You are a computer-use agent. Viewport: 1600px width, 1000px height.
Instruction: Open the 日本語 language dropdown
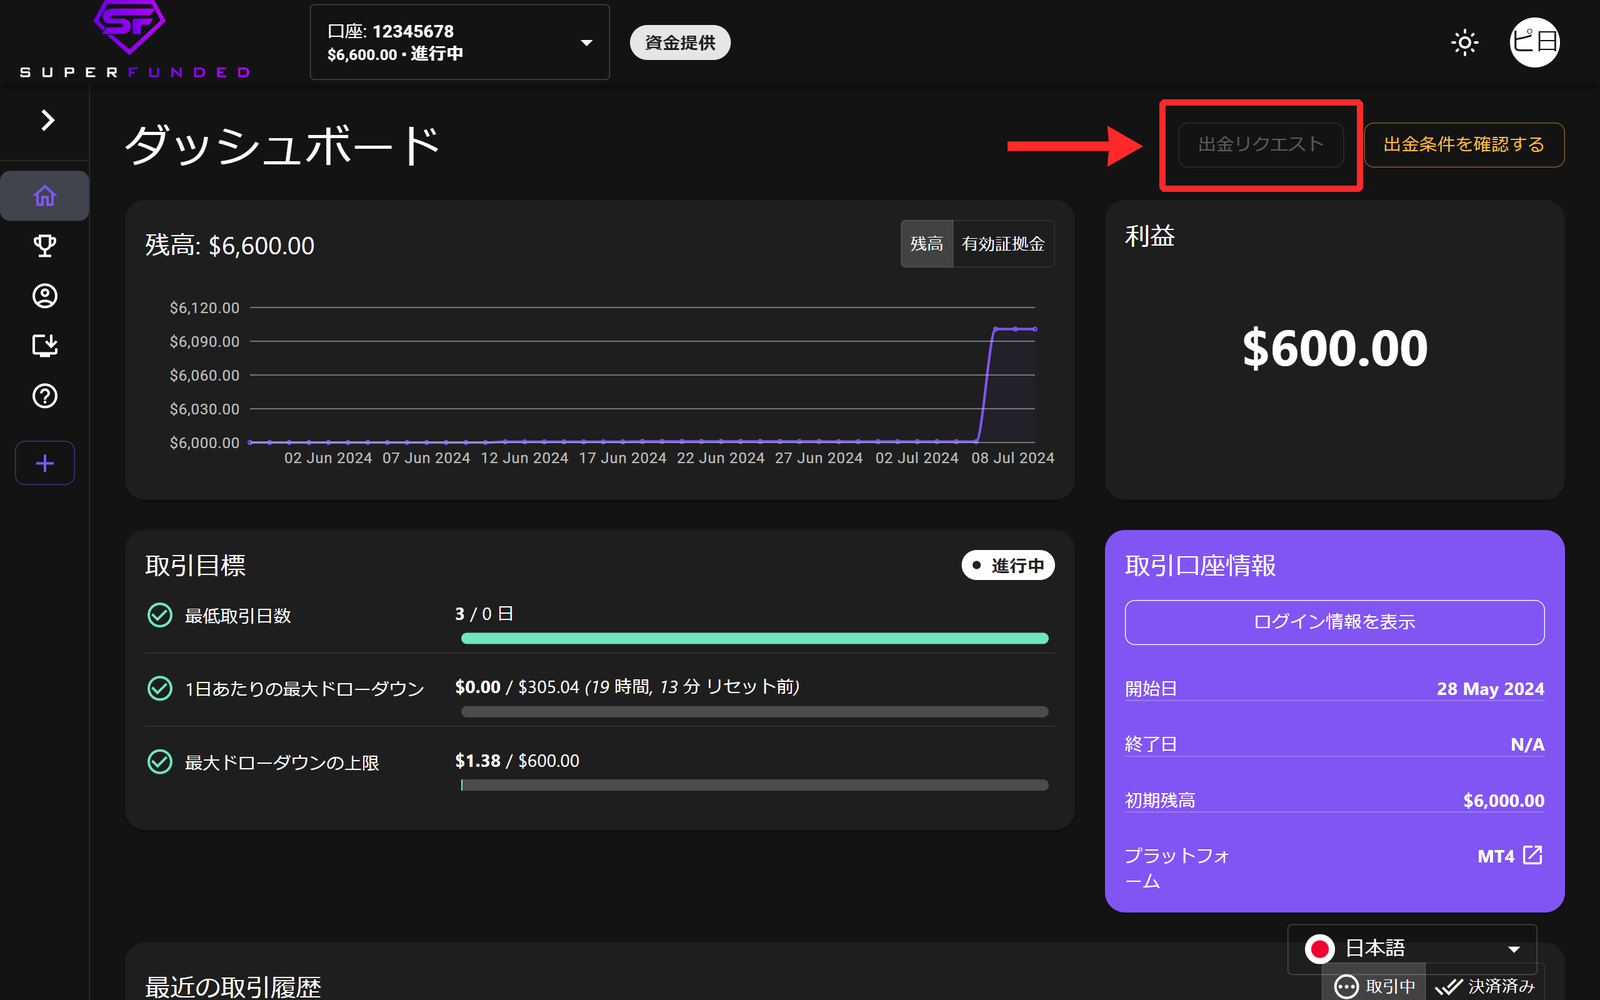point(1412,949)
